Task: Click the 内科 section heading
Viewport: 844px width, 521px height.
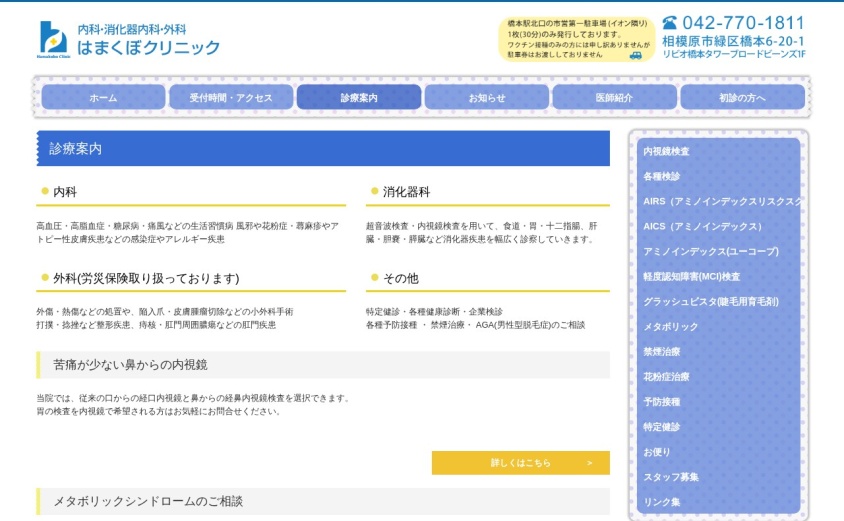Action: [x=65, y=192]
